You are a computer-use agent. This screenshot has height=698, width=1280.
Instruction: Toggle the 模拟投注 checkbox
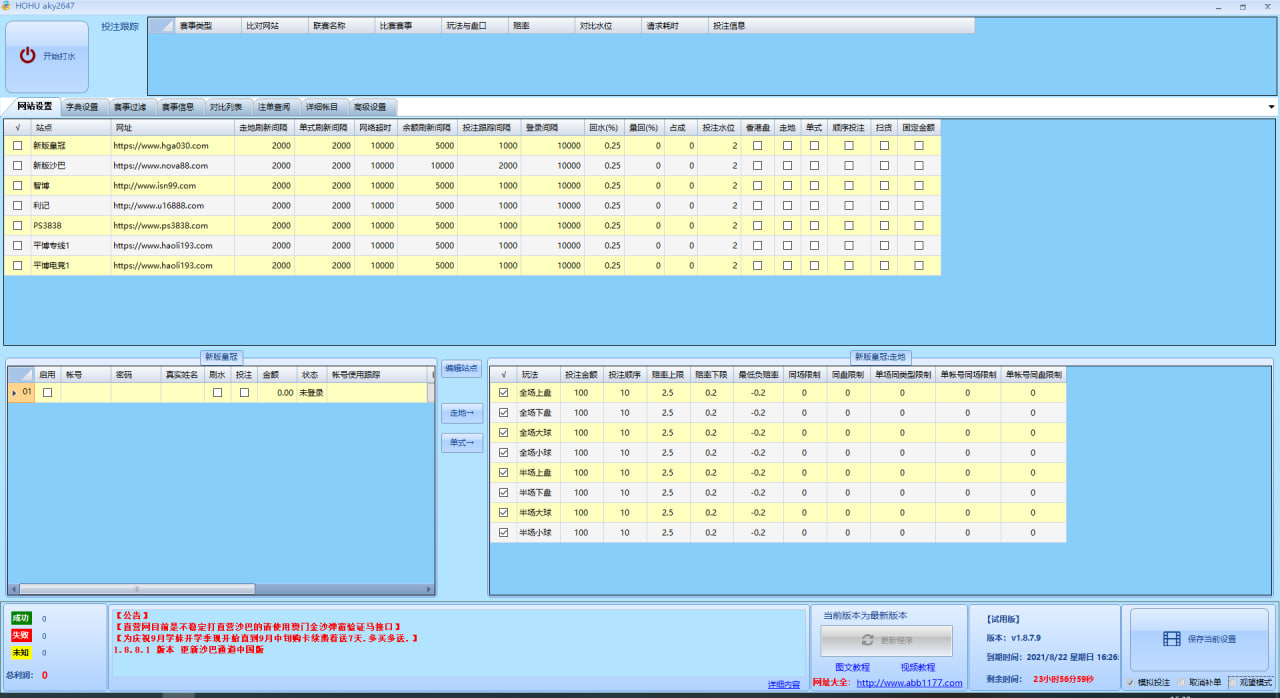pyautogui.click(x=1130, y=682)
